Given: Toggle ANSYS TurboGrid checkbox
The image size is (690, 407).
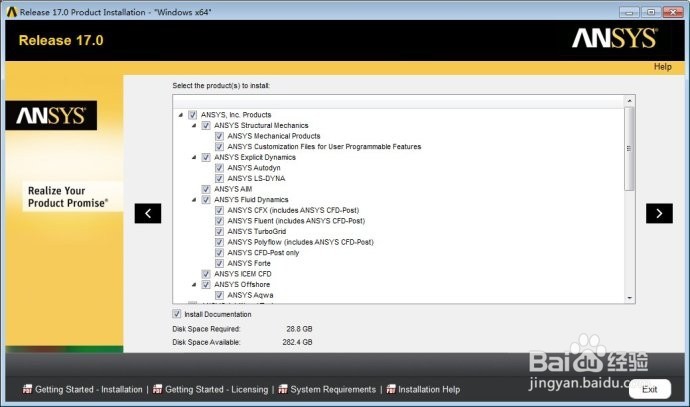Looking at the screenshot, I should point(219,231).
